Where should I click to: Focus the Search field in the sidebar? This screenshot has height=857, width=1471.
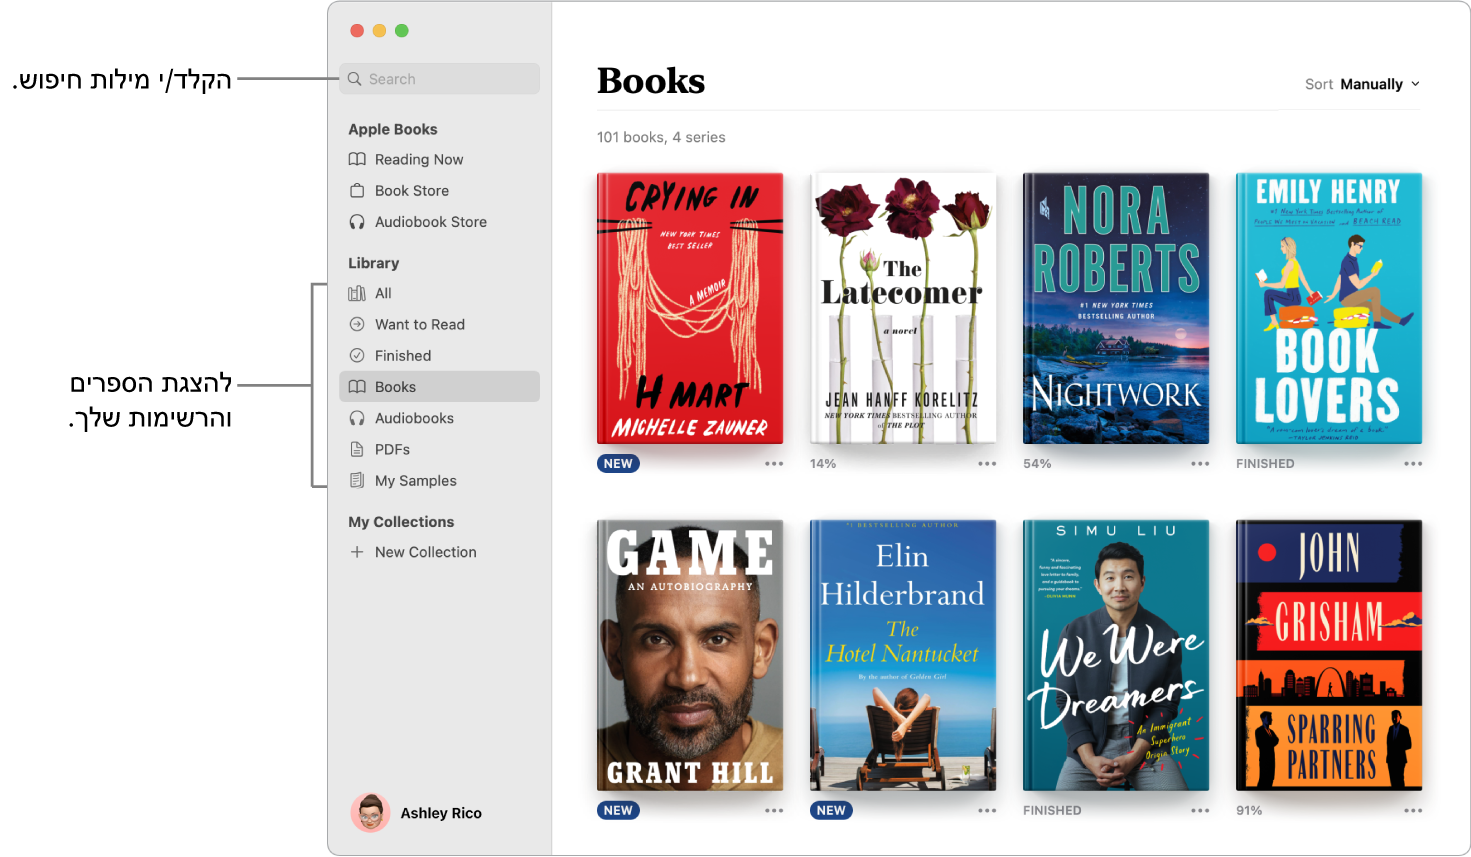coord(439,79)
